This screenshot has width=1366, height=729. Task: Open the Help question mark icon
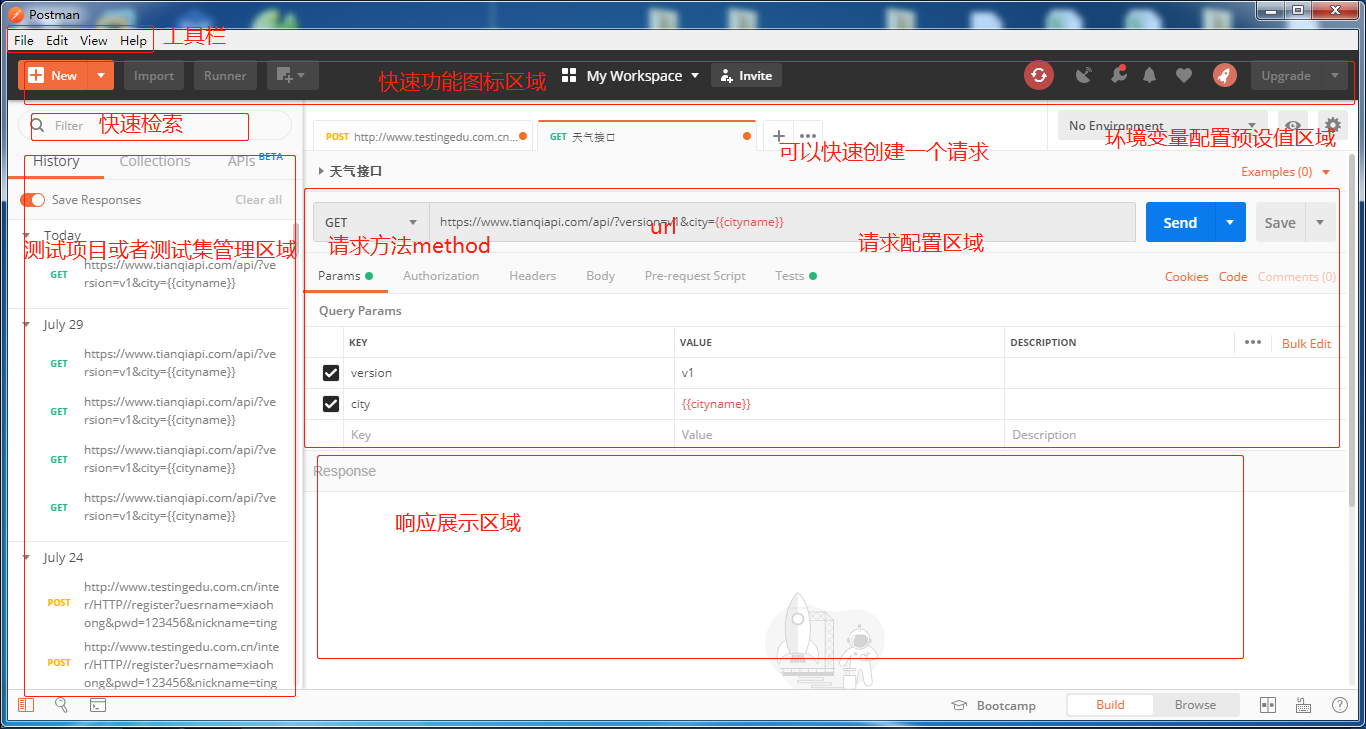point(1339,705)
